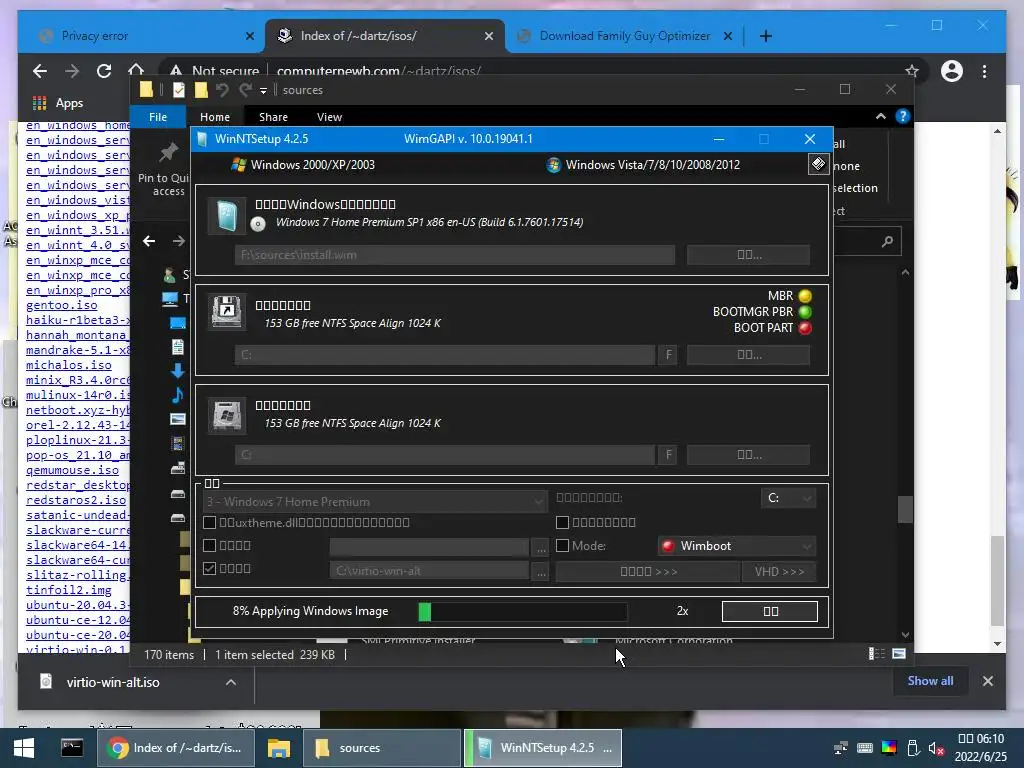Toggle the Mode checkbox
The height and width of the screenshot is (768, 1024).
[x=562, y=545]
